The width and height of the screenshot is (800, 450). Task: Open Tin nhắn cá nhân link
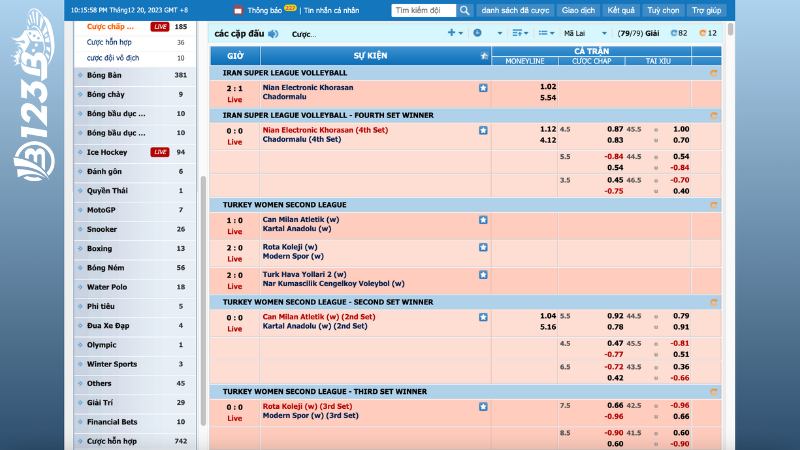pyautogui.click(x=331, y=10)
